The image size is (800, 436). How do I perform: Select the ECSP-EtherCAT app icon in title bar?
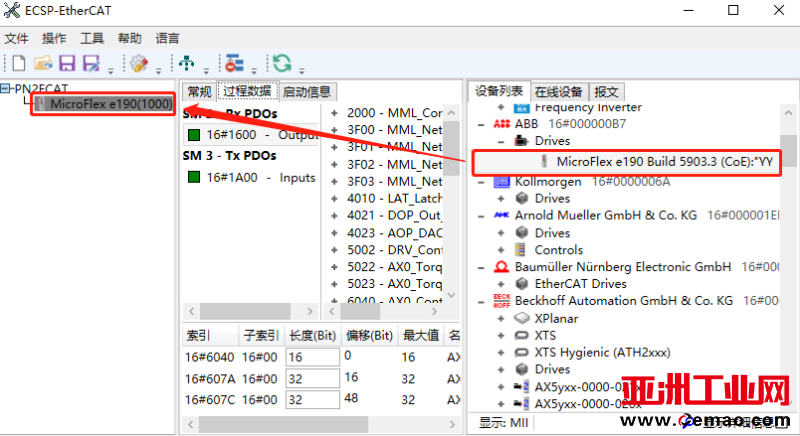12,10
